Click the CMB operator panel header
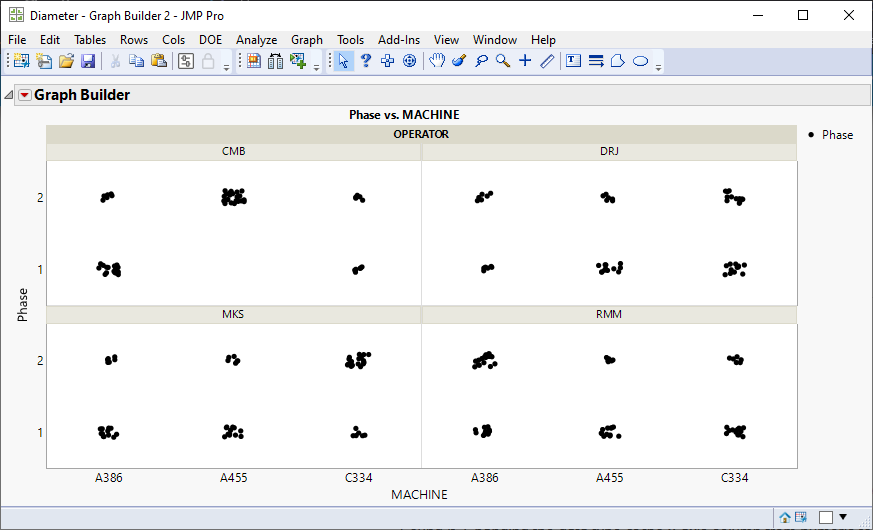873x530 pixels. (x=233, y=151)
